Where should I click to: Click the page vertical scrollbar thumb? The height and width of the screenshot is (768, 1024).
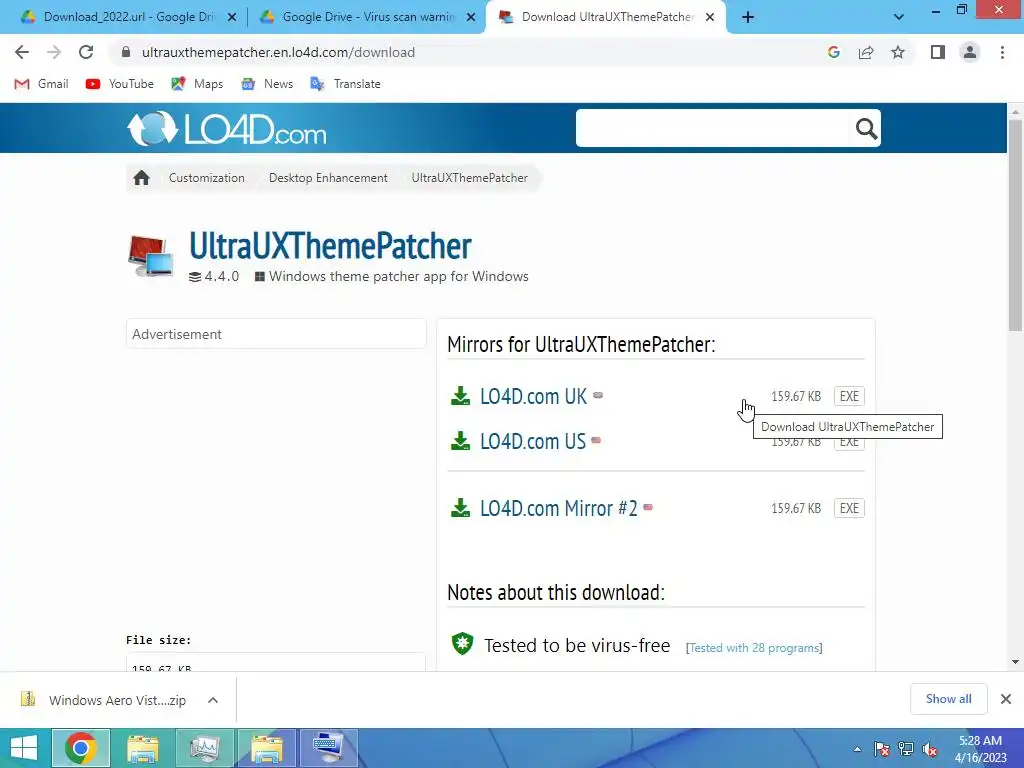click(x=1015, y=225)
